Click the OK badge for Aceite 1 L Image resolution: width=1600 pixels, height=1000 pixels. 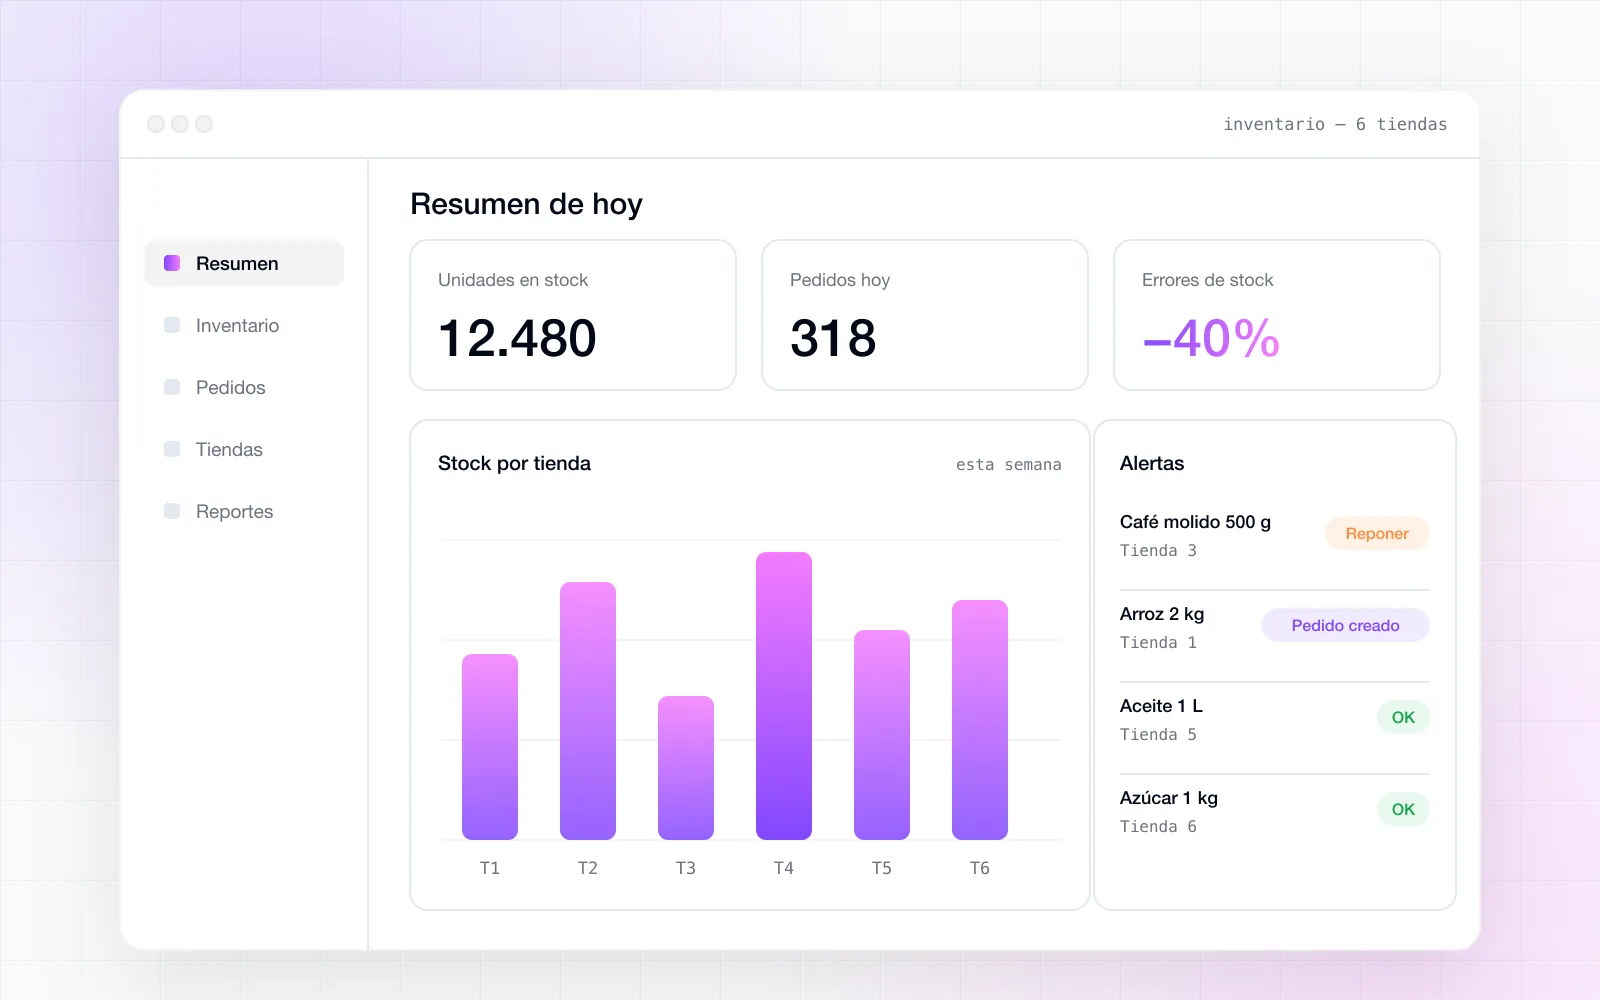coord(1403,717)
